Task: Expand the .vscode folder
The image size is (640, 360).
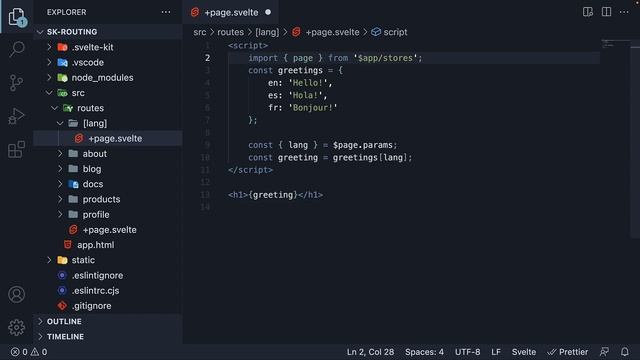Action: [x=49, y=62]
